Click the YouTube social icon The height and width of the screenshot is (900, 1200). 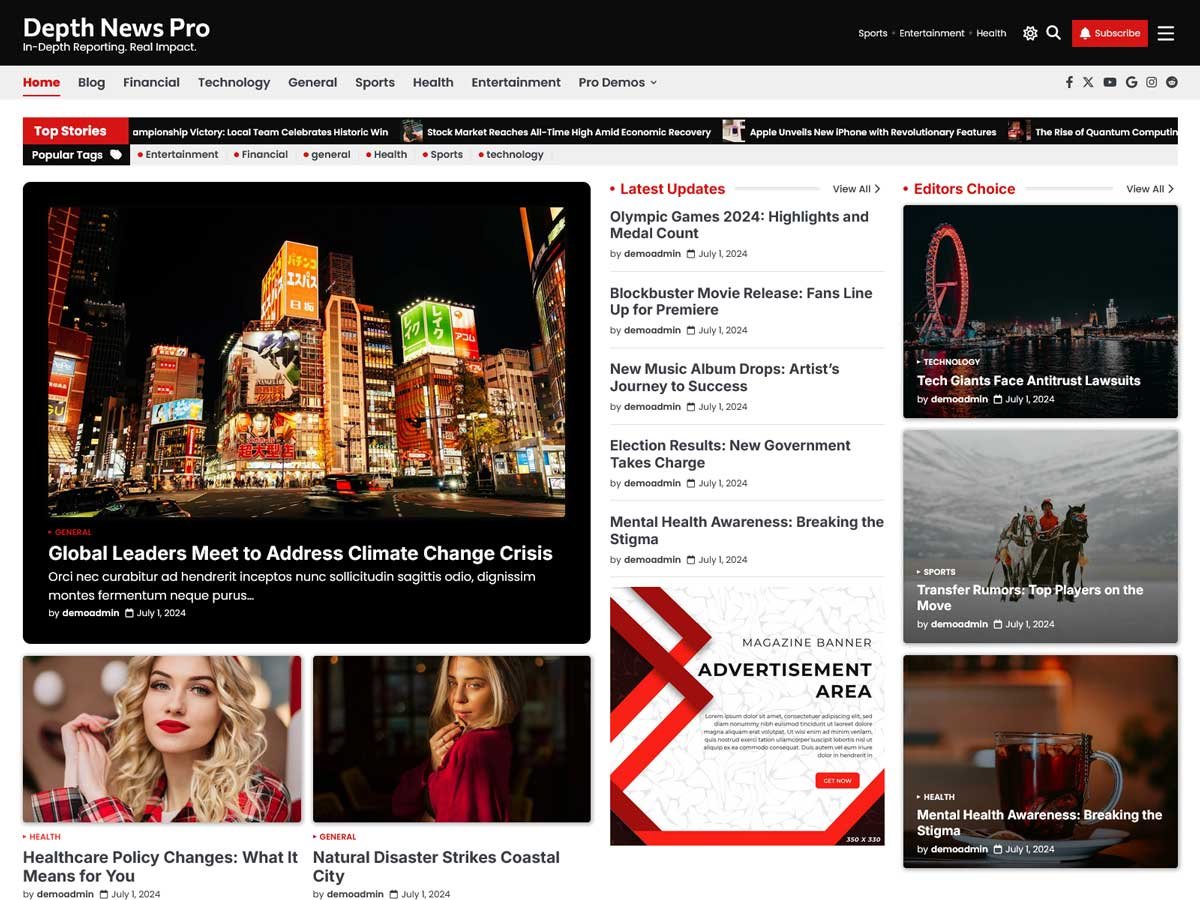coord(1110,82)
